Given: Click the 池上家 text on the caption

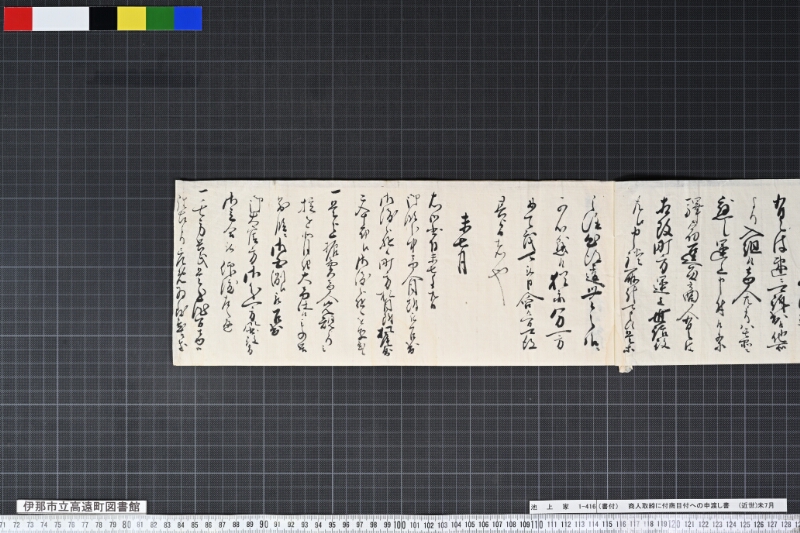Looking at the screenshot, I should click(x=549, y=506).
